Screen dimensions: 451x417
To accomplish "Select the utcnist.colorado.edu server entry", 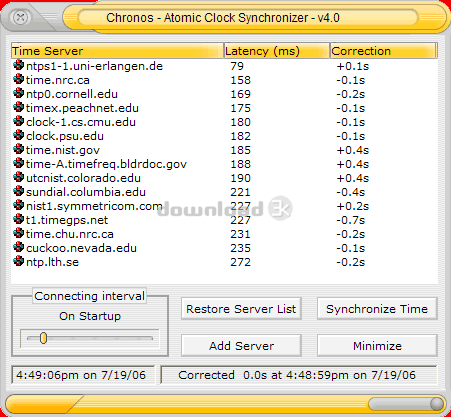I will coord(83,178).
